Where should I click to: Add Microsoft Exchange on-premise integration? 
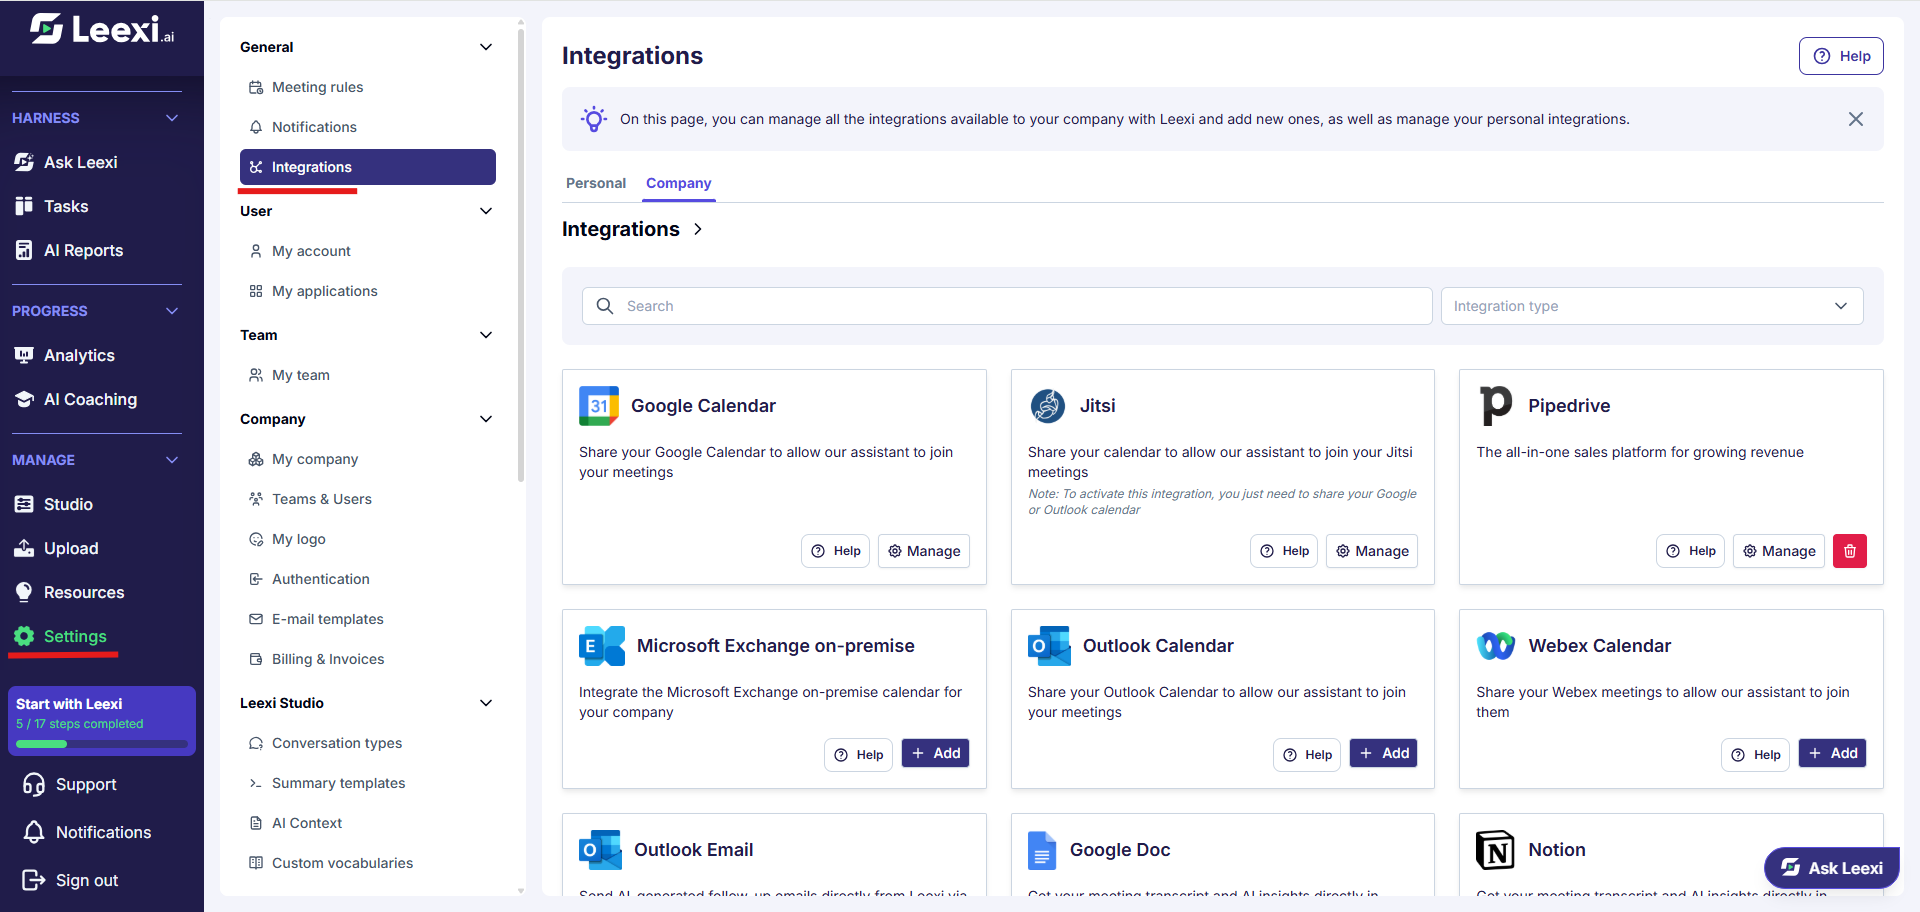click(x=936, y=753)
